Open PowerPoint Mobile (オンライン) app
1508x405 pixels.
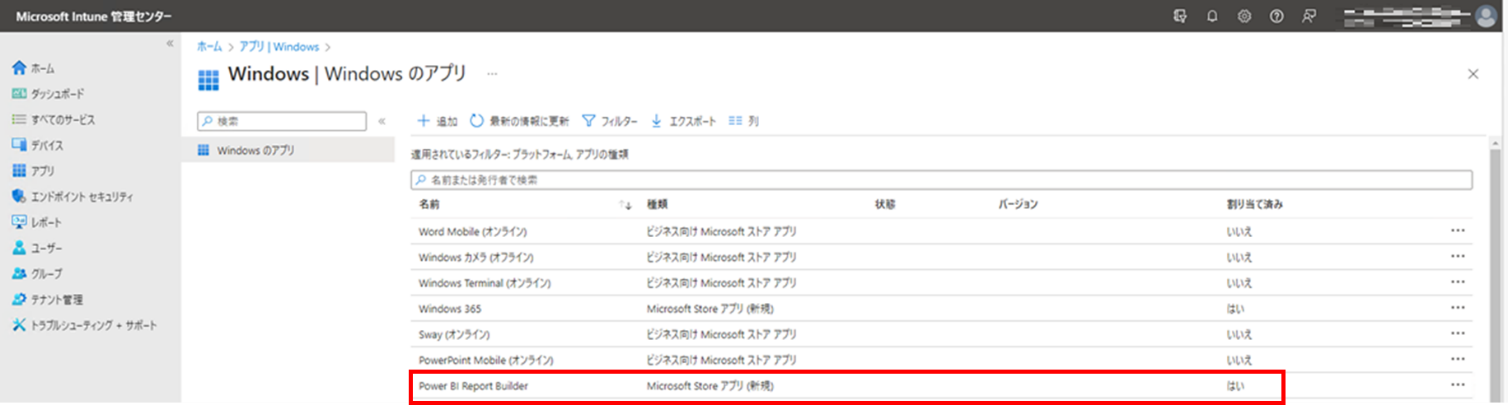(486, 359)
